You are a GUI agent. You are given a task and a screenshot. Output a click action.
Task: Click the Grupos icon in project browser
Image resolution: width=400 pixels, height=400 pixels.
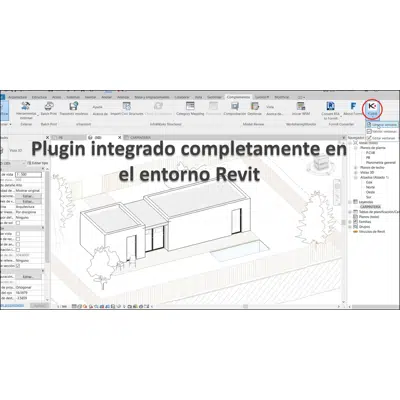[355, 227]
